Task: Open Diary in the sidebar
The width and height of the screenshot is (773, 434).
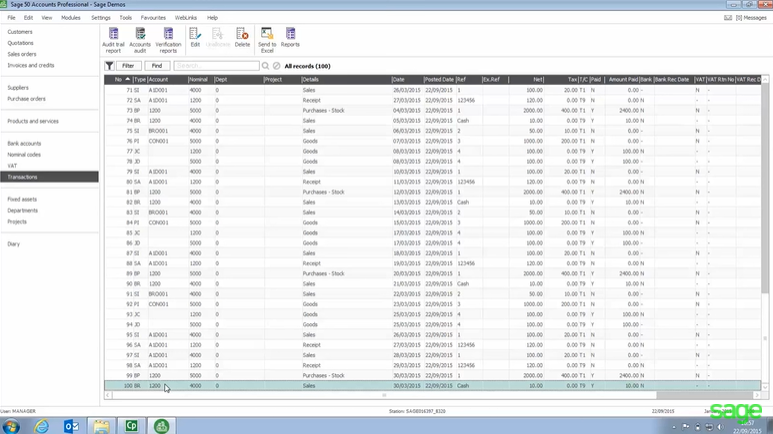Action: (x=13, y=244)
